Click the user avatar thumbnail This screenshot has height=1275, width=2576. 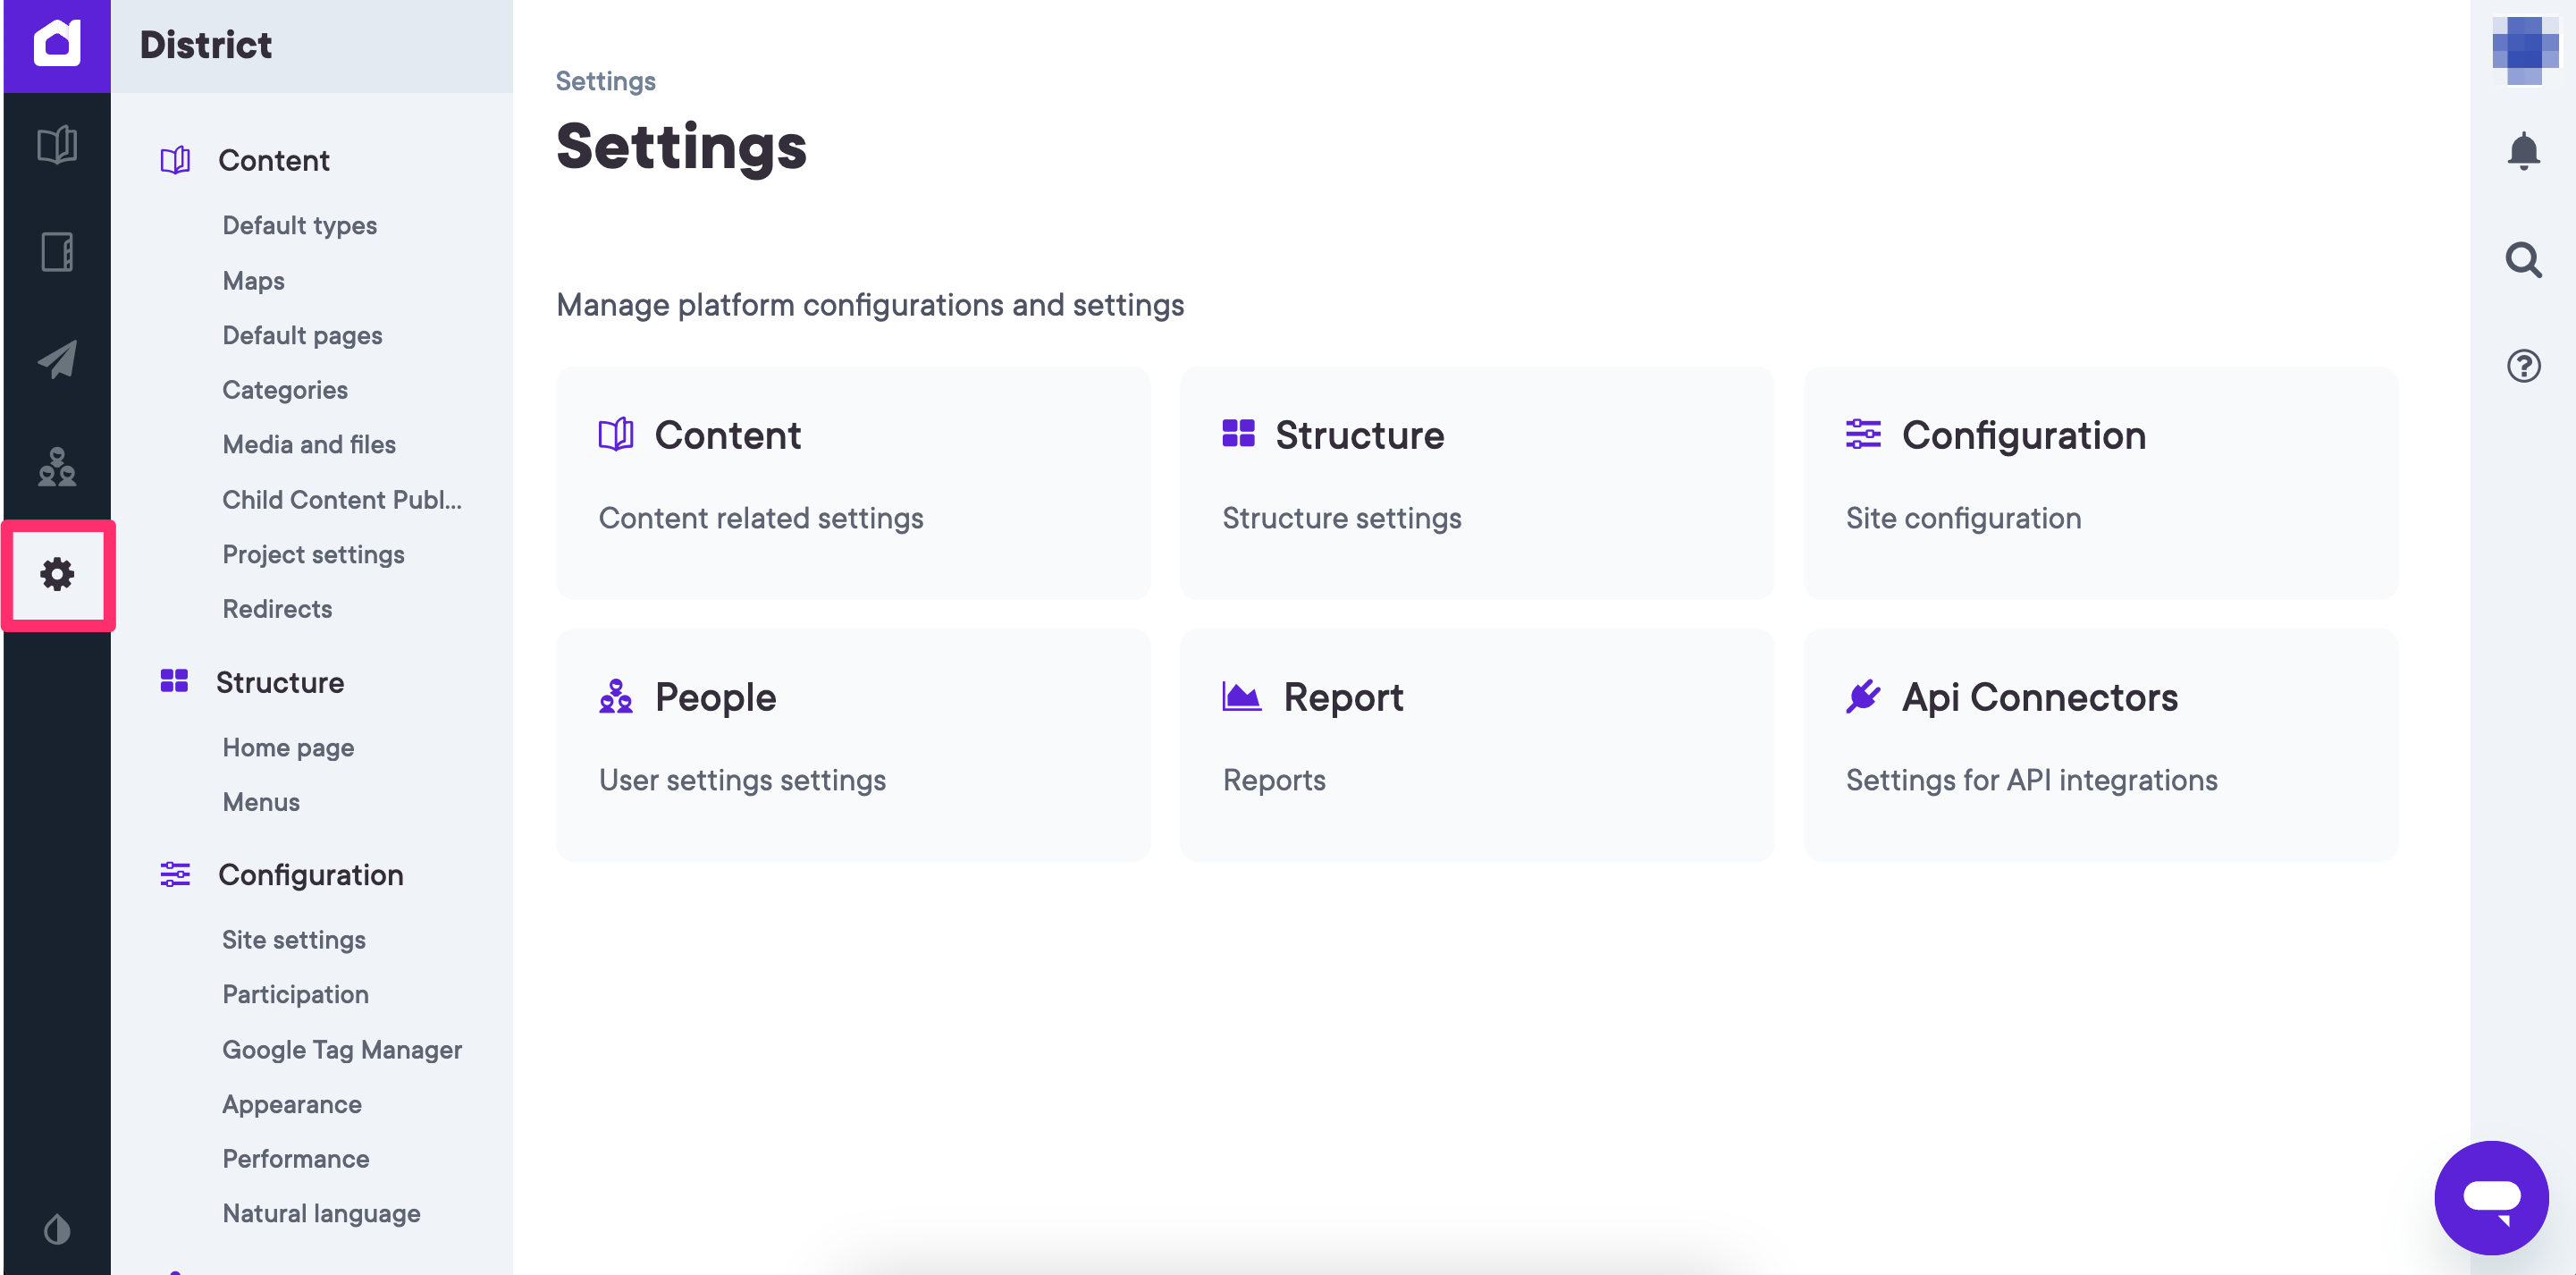point(2524,50)
